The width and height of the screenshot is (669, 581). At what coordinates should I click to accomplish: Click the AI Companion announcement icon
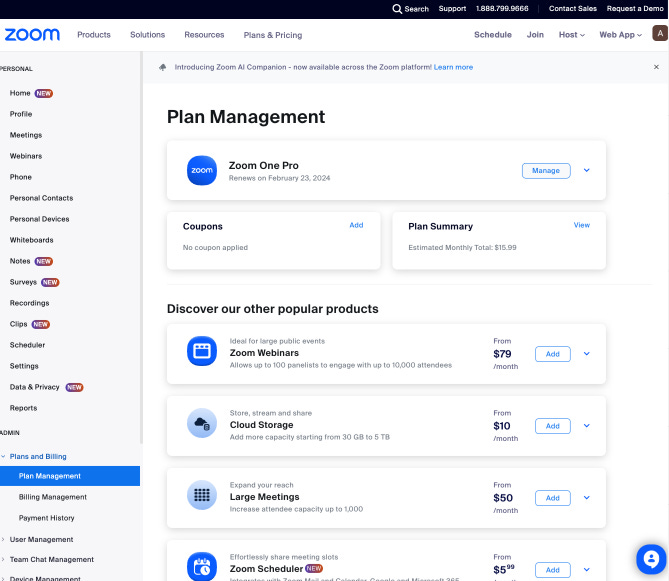163,67
